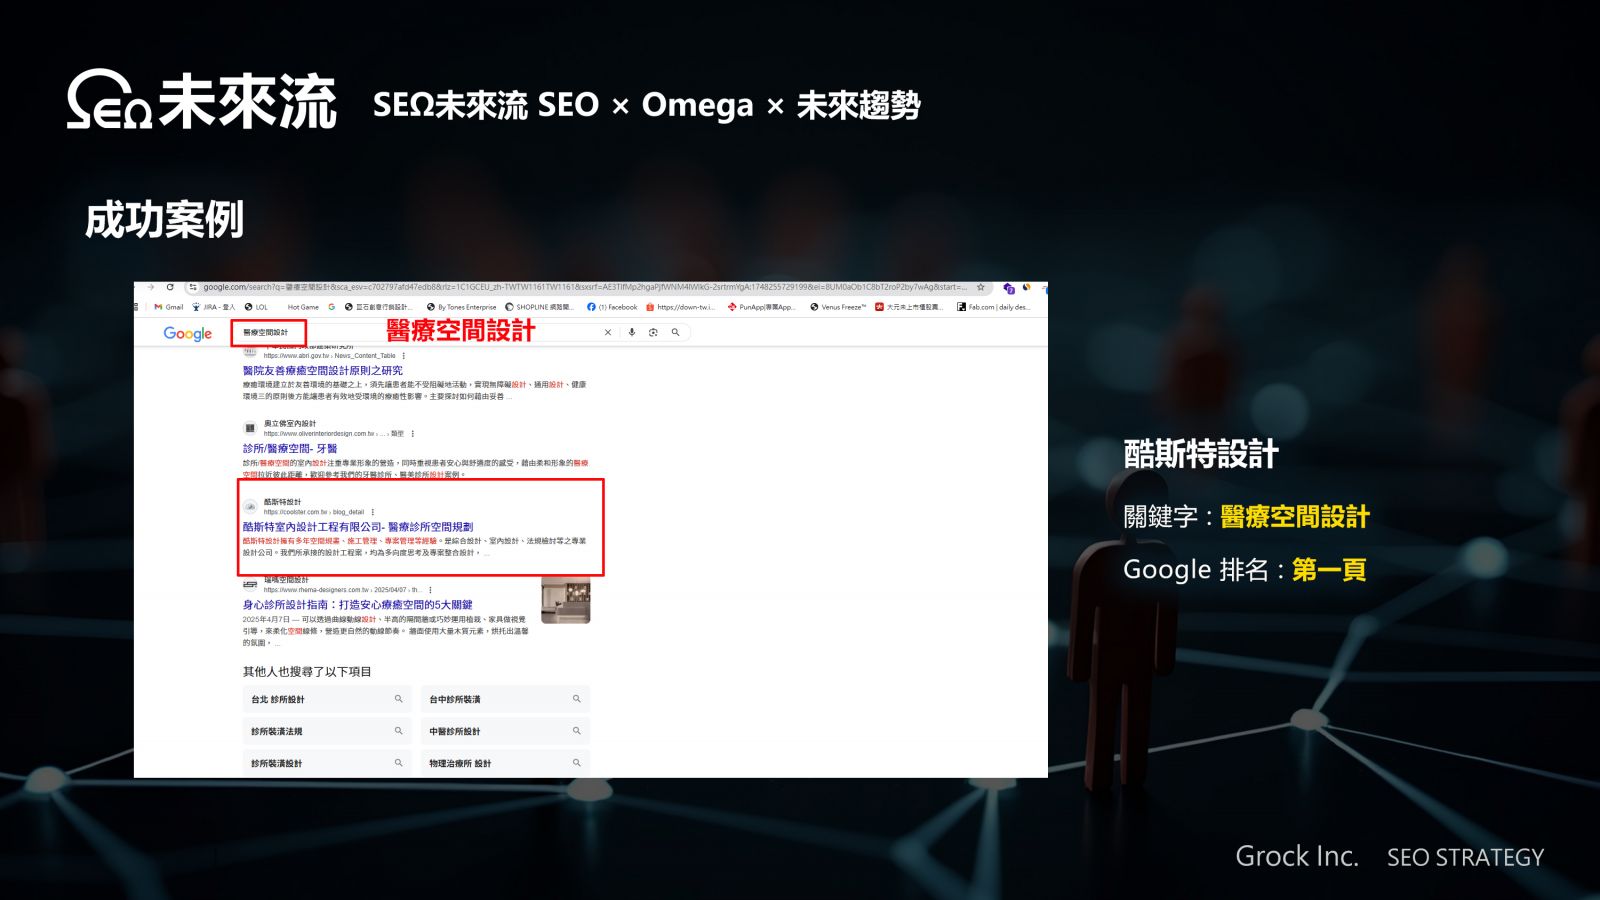Click the 酷斯特設計 heading on the right
This screenshot has width=1600, height=900.
pos(1201,454)
